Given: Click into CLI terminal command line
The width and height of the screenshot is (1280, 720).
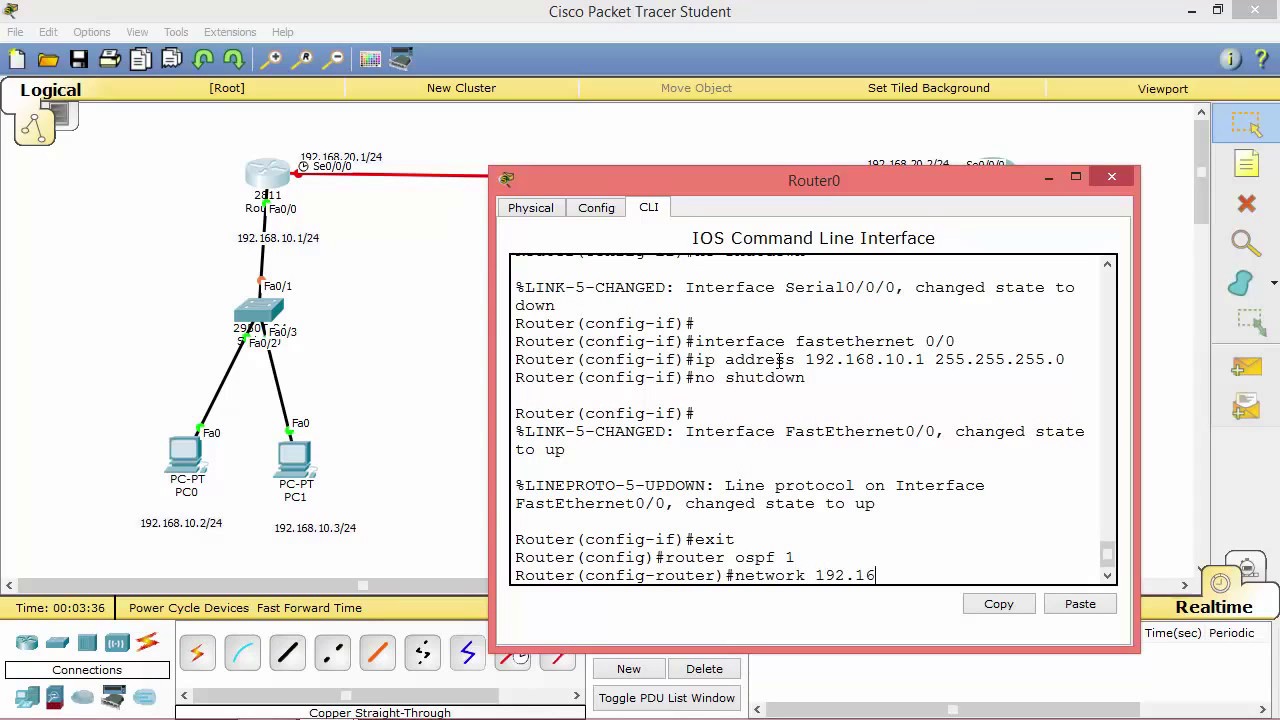Looking at the screenshot, I should 695,575.
